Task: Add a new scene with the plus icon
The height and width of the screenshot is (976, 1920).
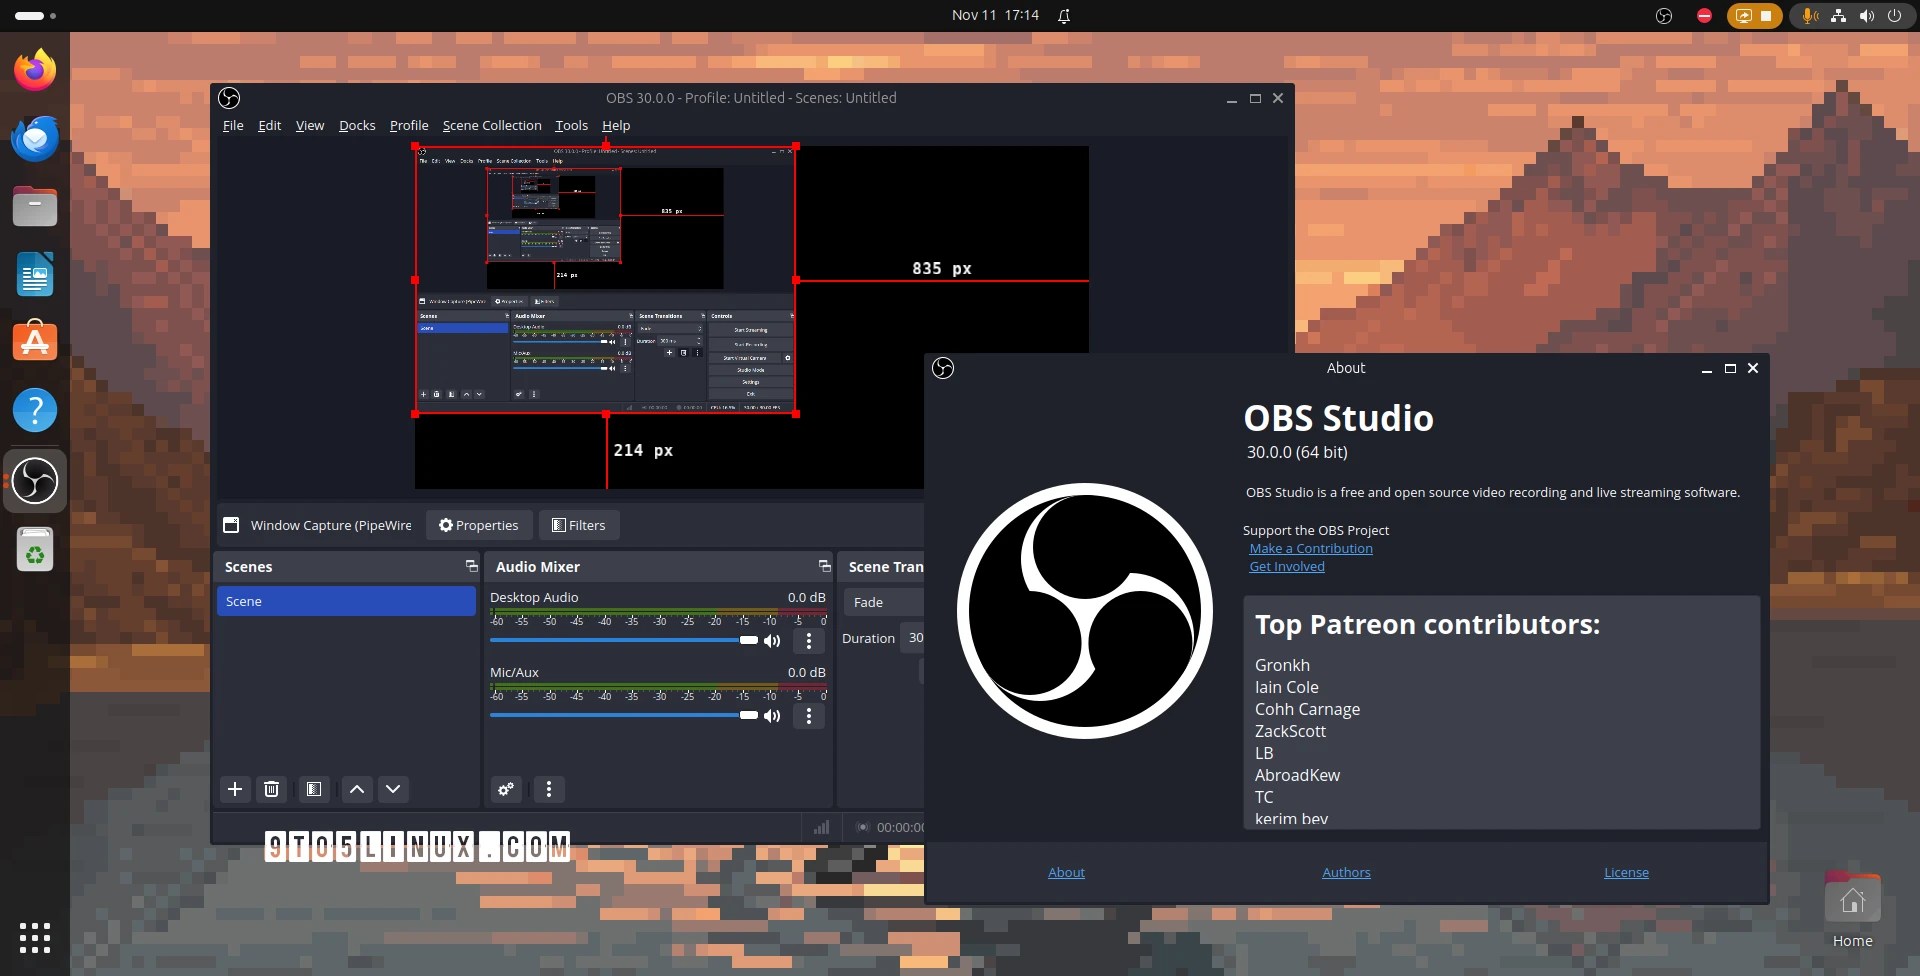Action: pos(234,789)
